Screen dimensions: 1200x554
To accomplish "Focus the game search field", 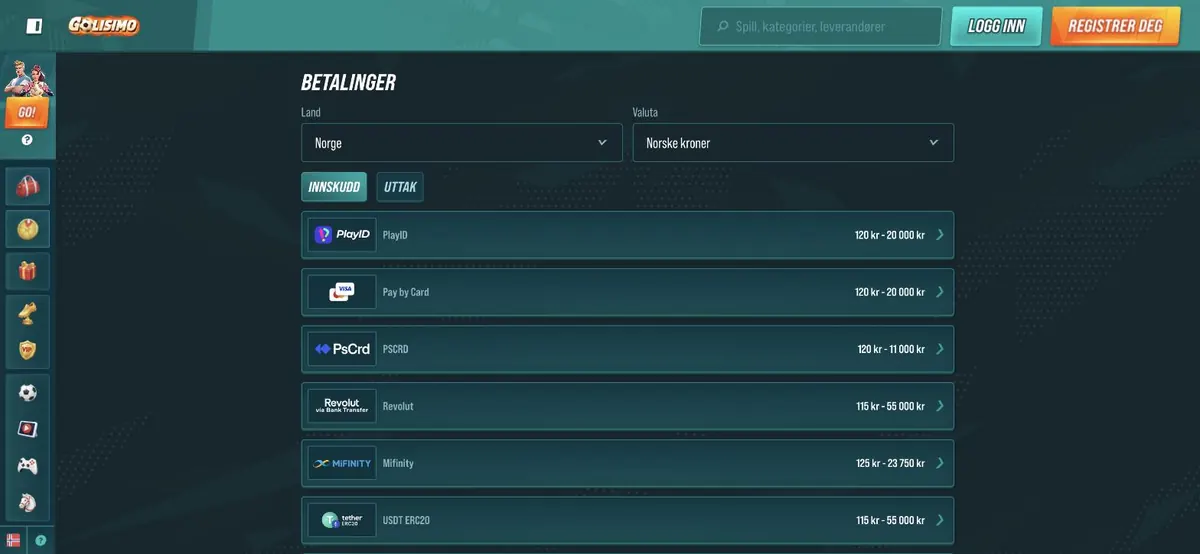I will coord(820,27).
